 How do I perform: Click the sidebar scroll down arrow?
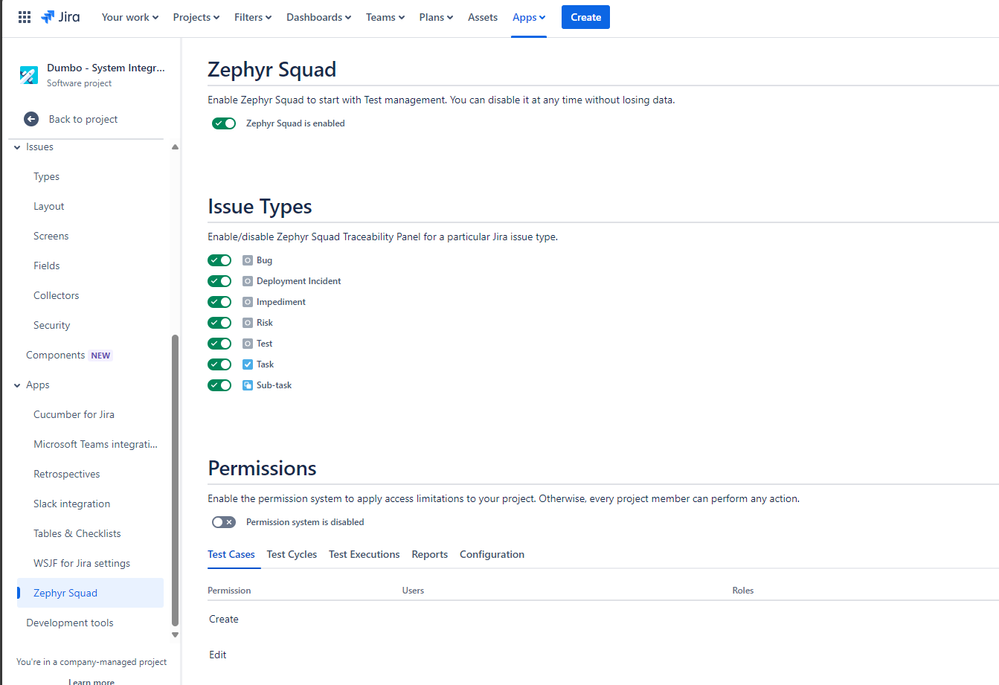pyautogui.click(x=175, y=635)
